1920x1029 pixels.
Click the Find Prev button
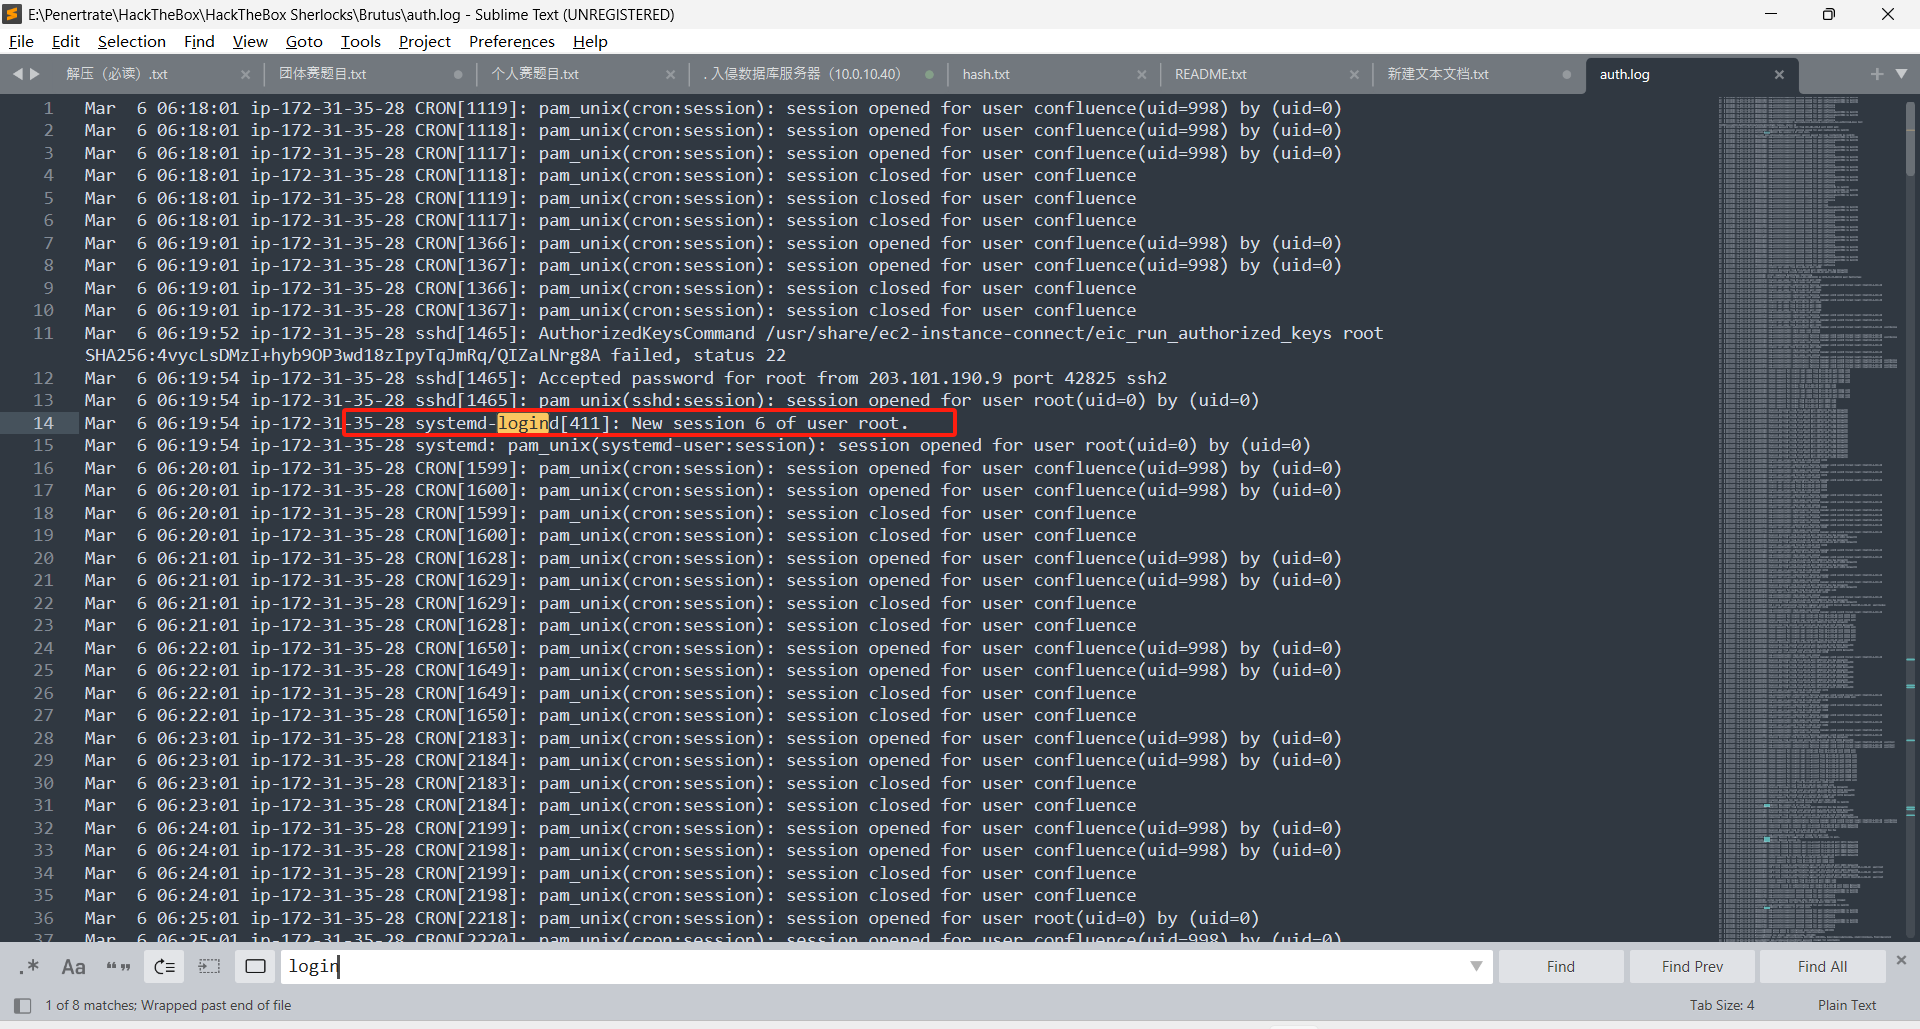(x=1692, y=966)
